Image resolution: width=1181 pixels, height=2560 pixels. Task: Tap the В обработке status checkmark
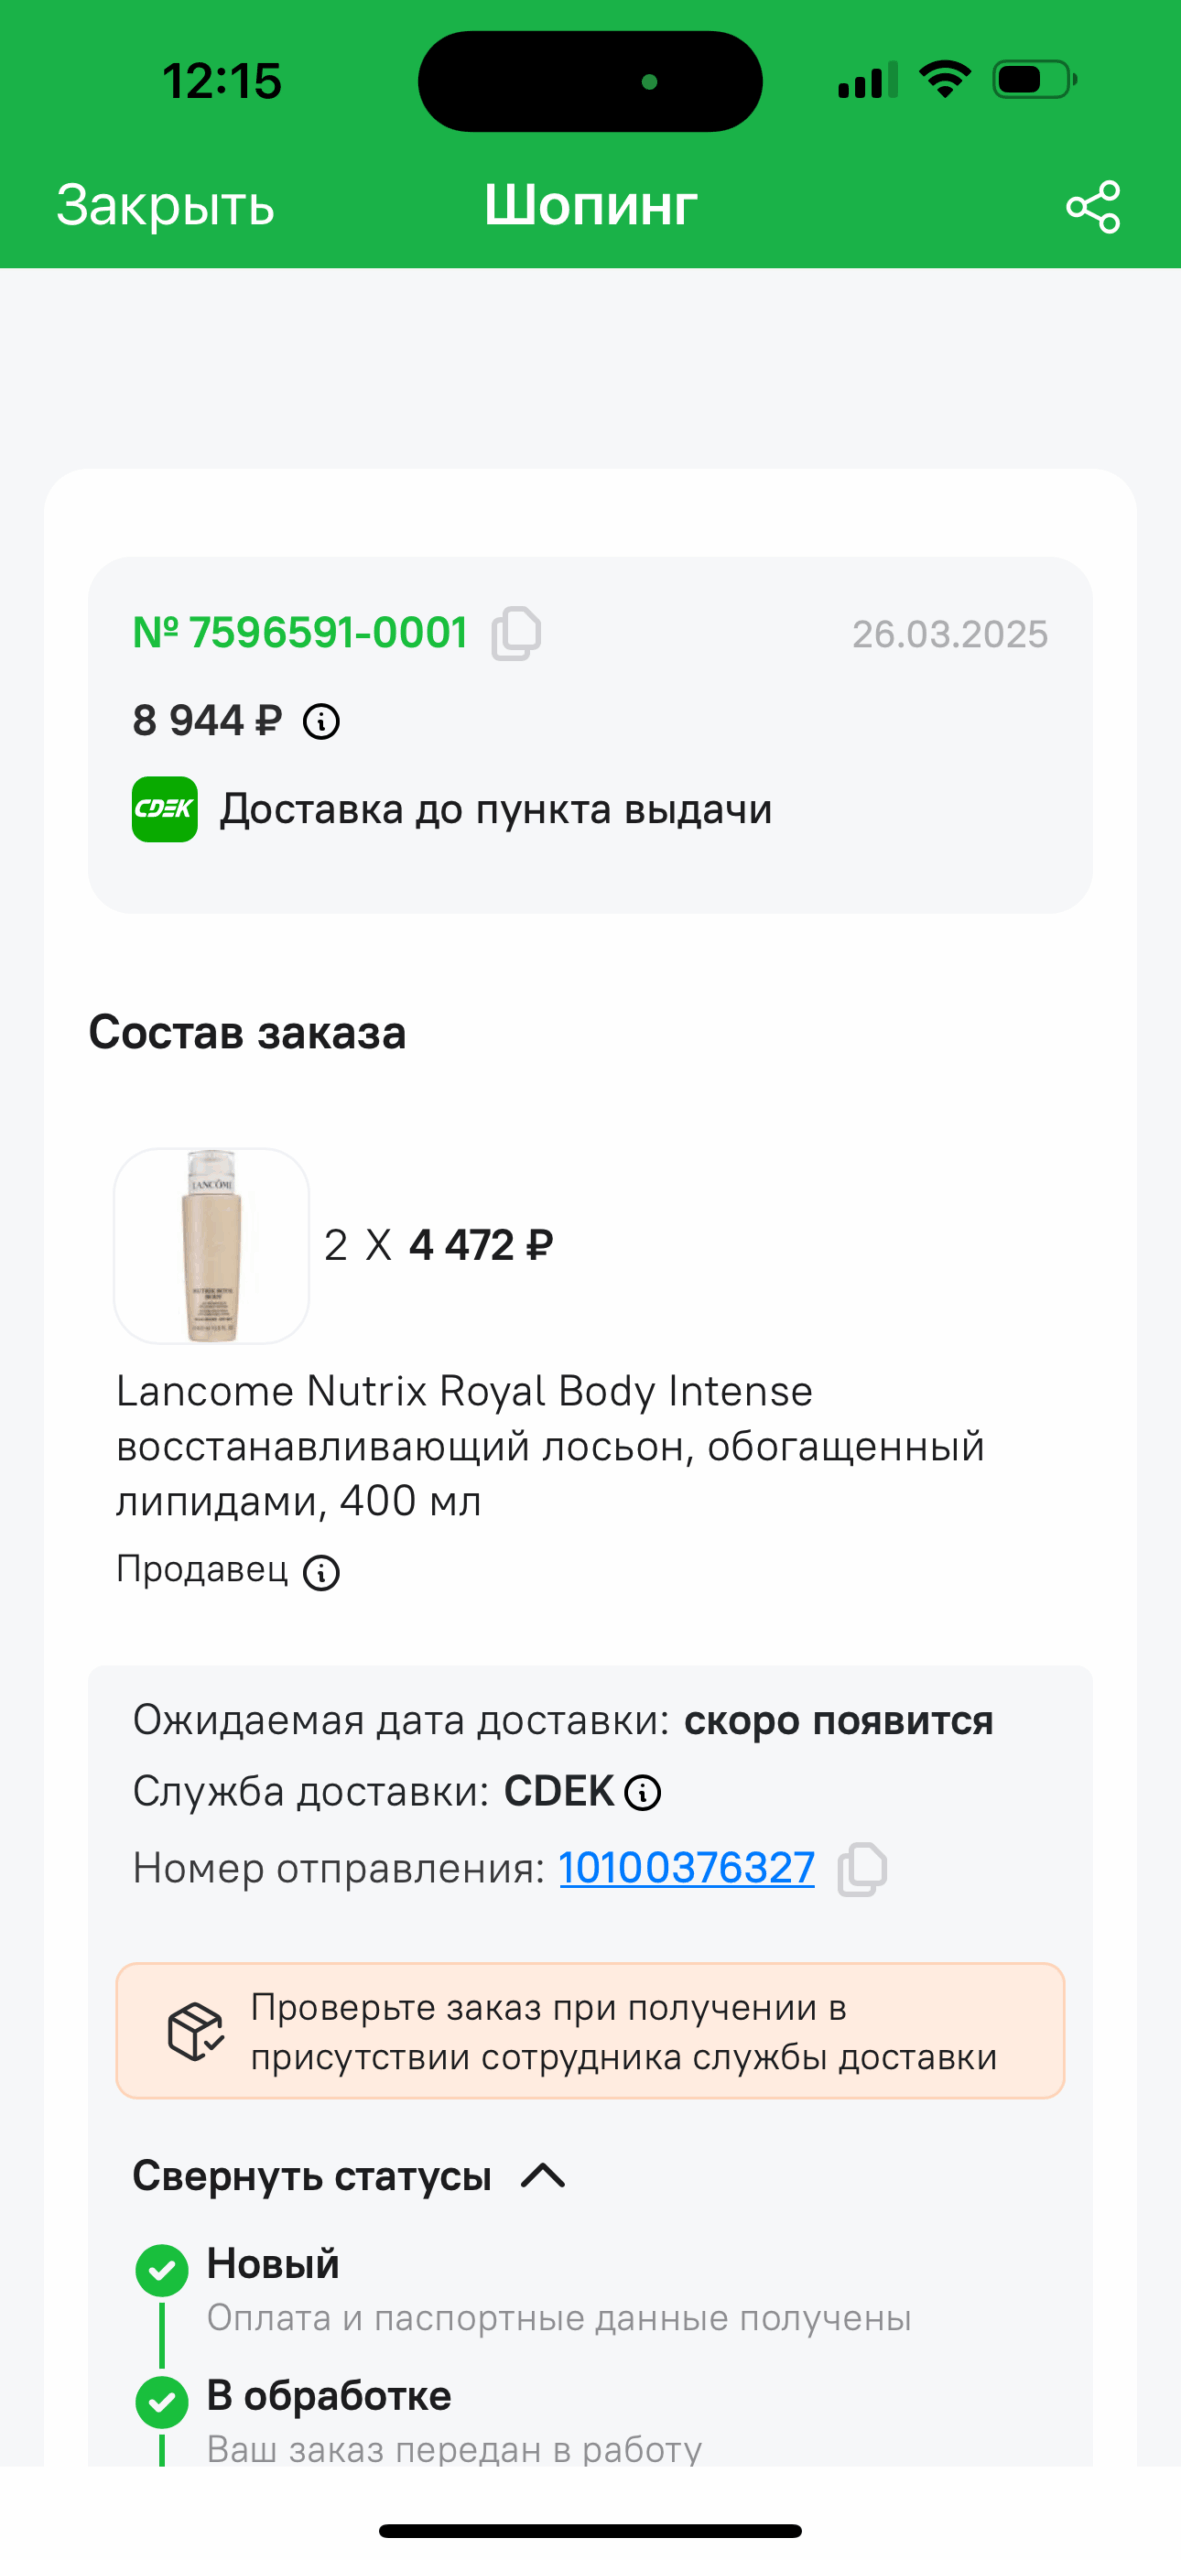click(162, 2402)
